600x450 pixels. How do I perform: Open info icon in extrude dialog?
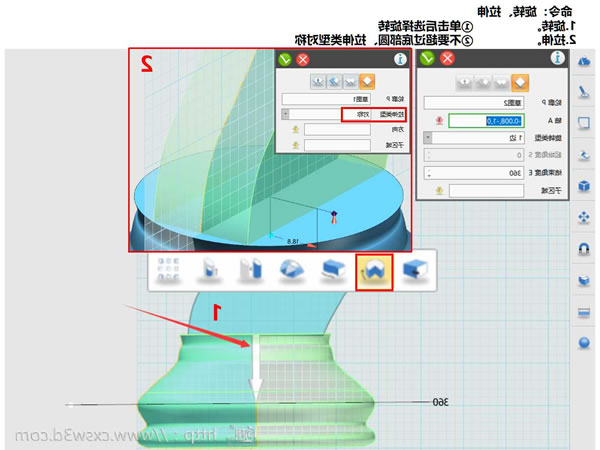(x=400, y=59)
